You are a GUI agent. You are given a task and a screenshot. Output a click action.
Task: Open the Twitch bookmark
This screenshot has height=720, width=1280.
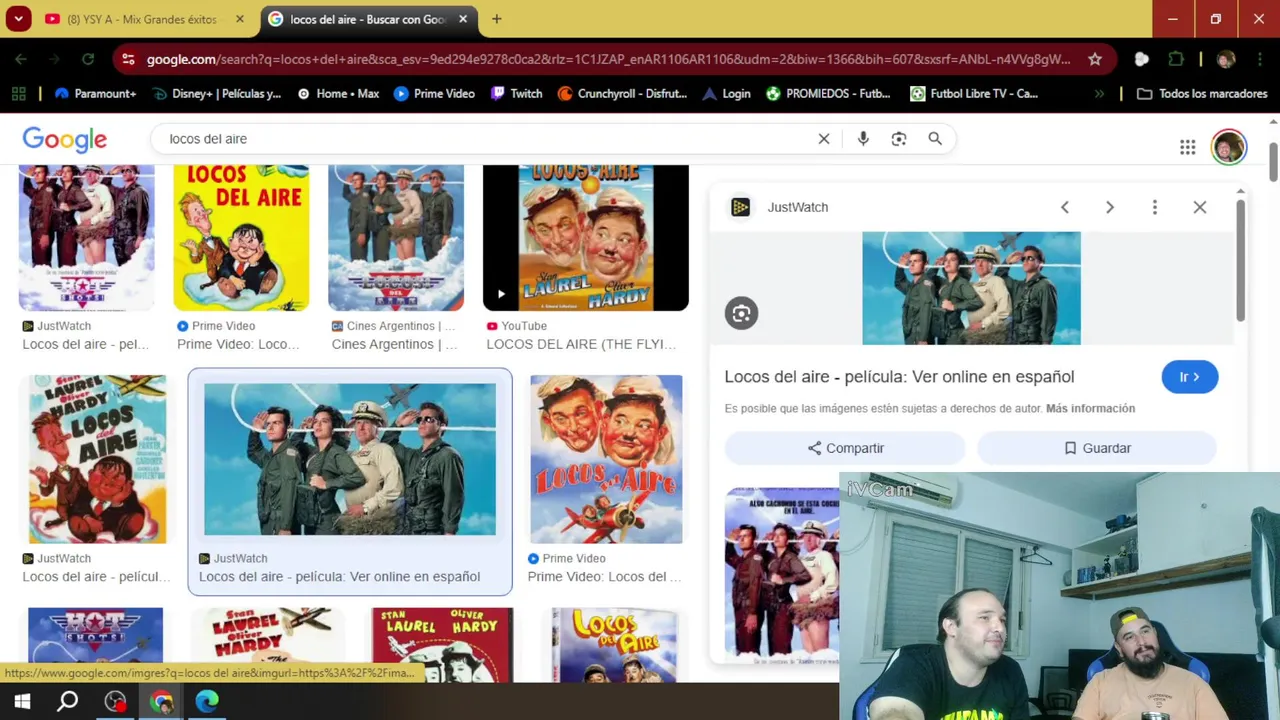(x=516, y=94)
